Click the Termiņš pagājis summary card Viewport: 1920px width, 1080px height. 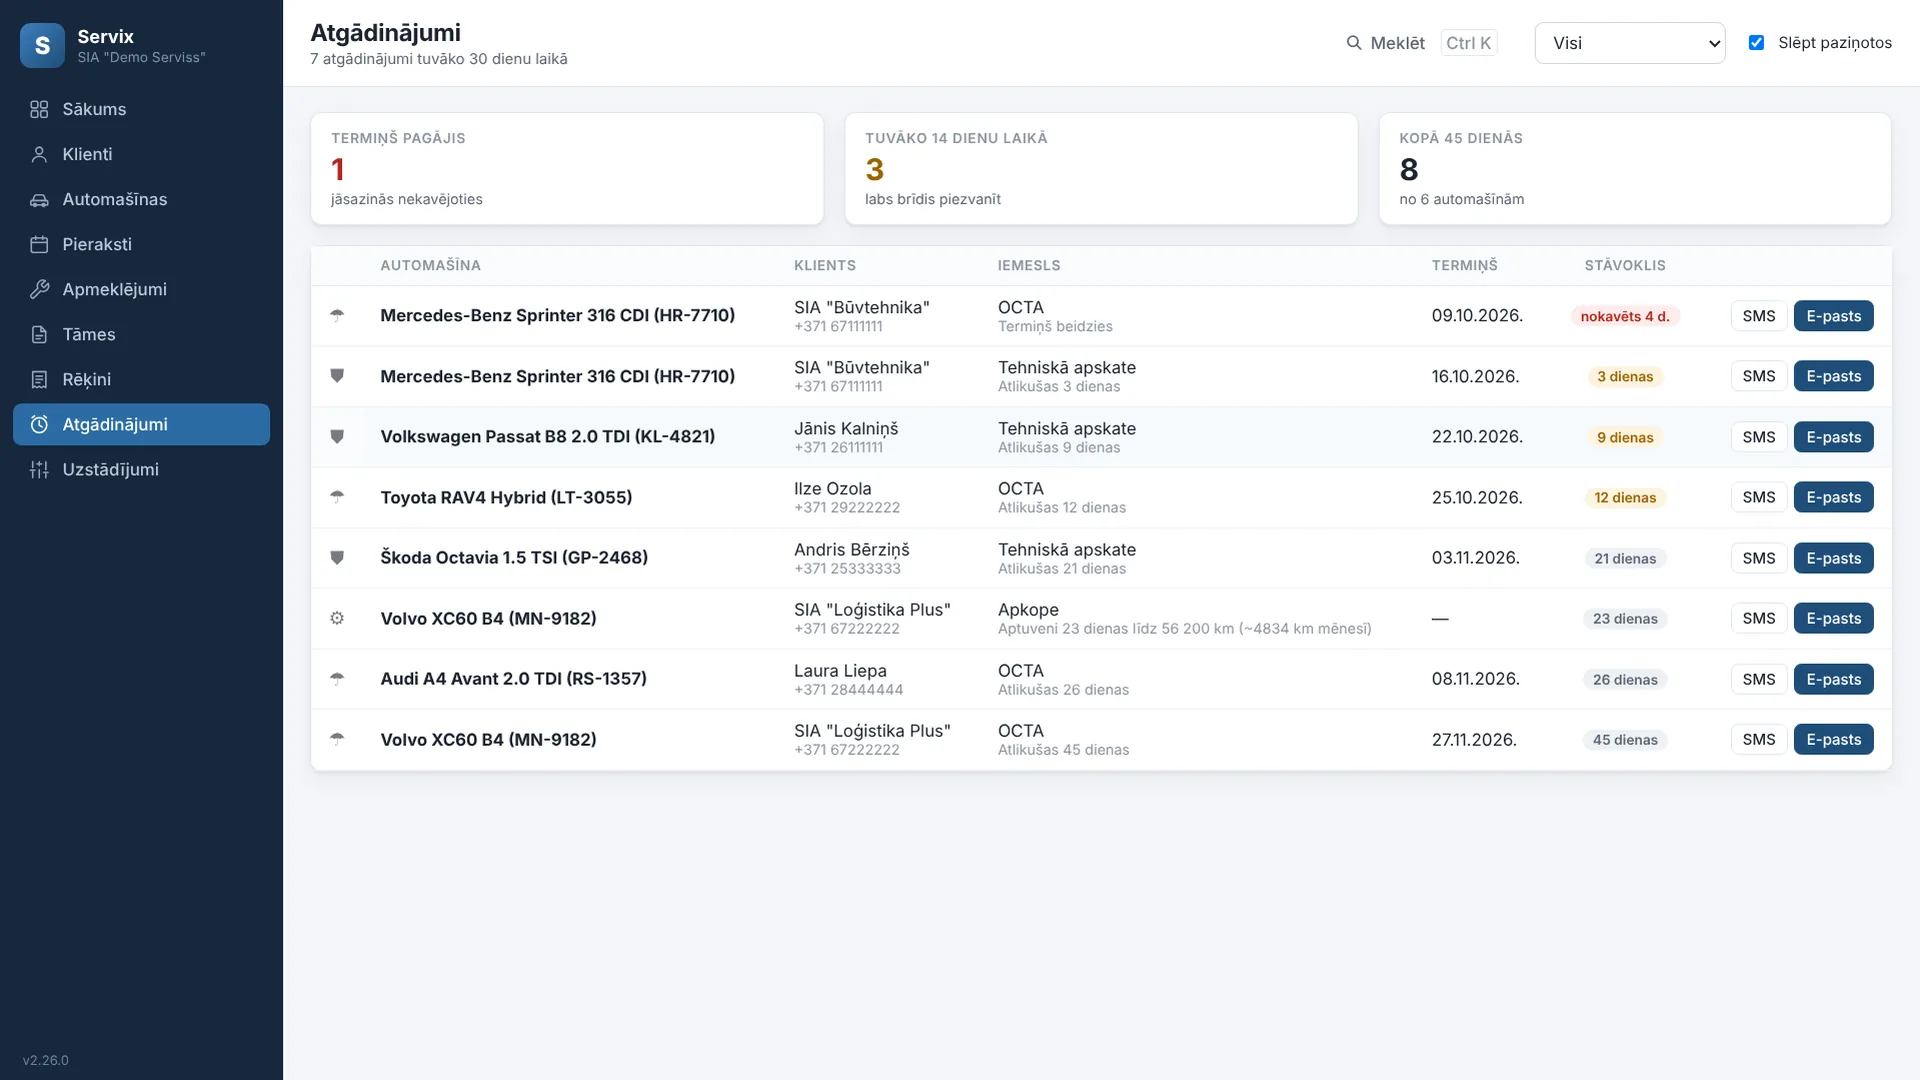coord(567,168)
